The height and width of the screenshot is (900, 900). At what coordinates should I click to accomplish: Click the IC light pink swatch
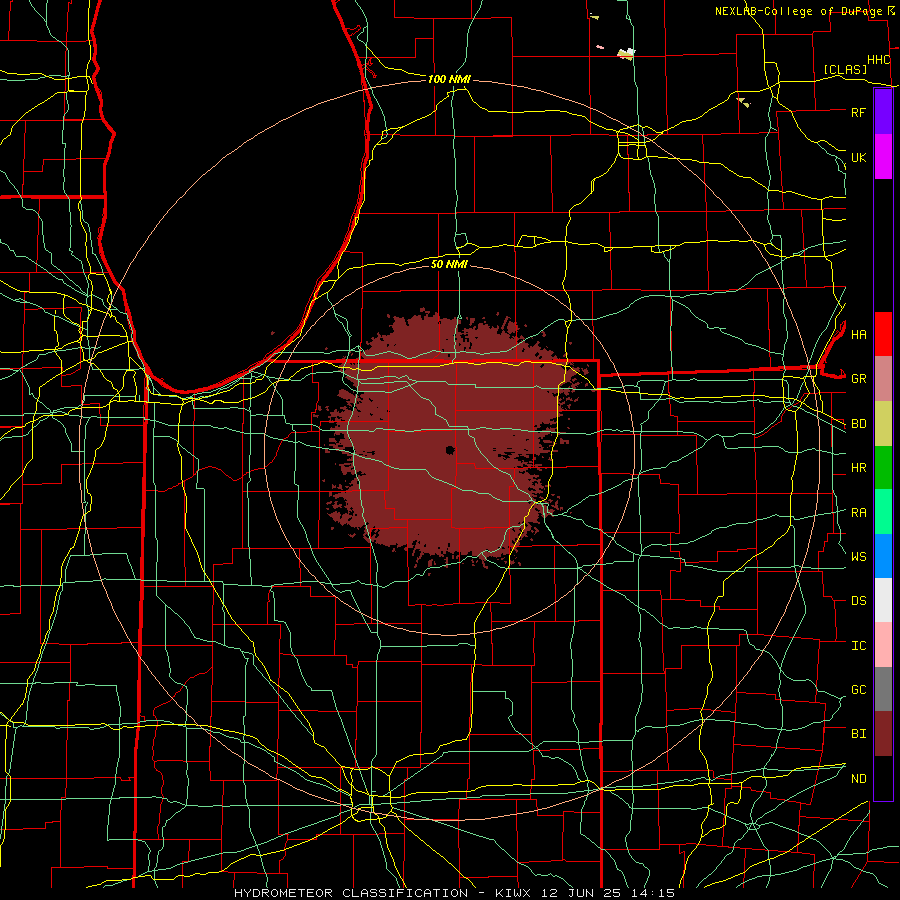coord(883,645)
